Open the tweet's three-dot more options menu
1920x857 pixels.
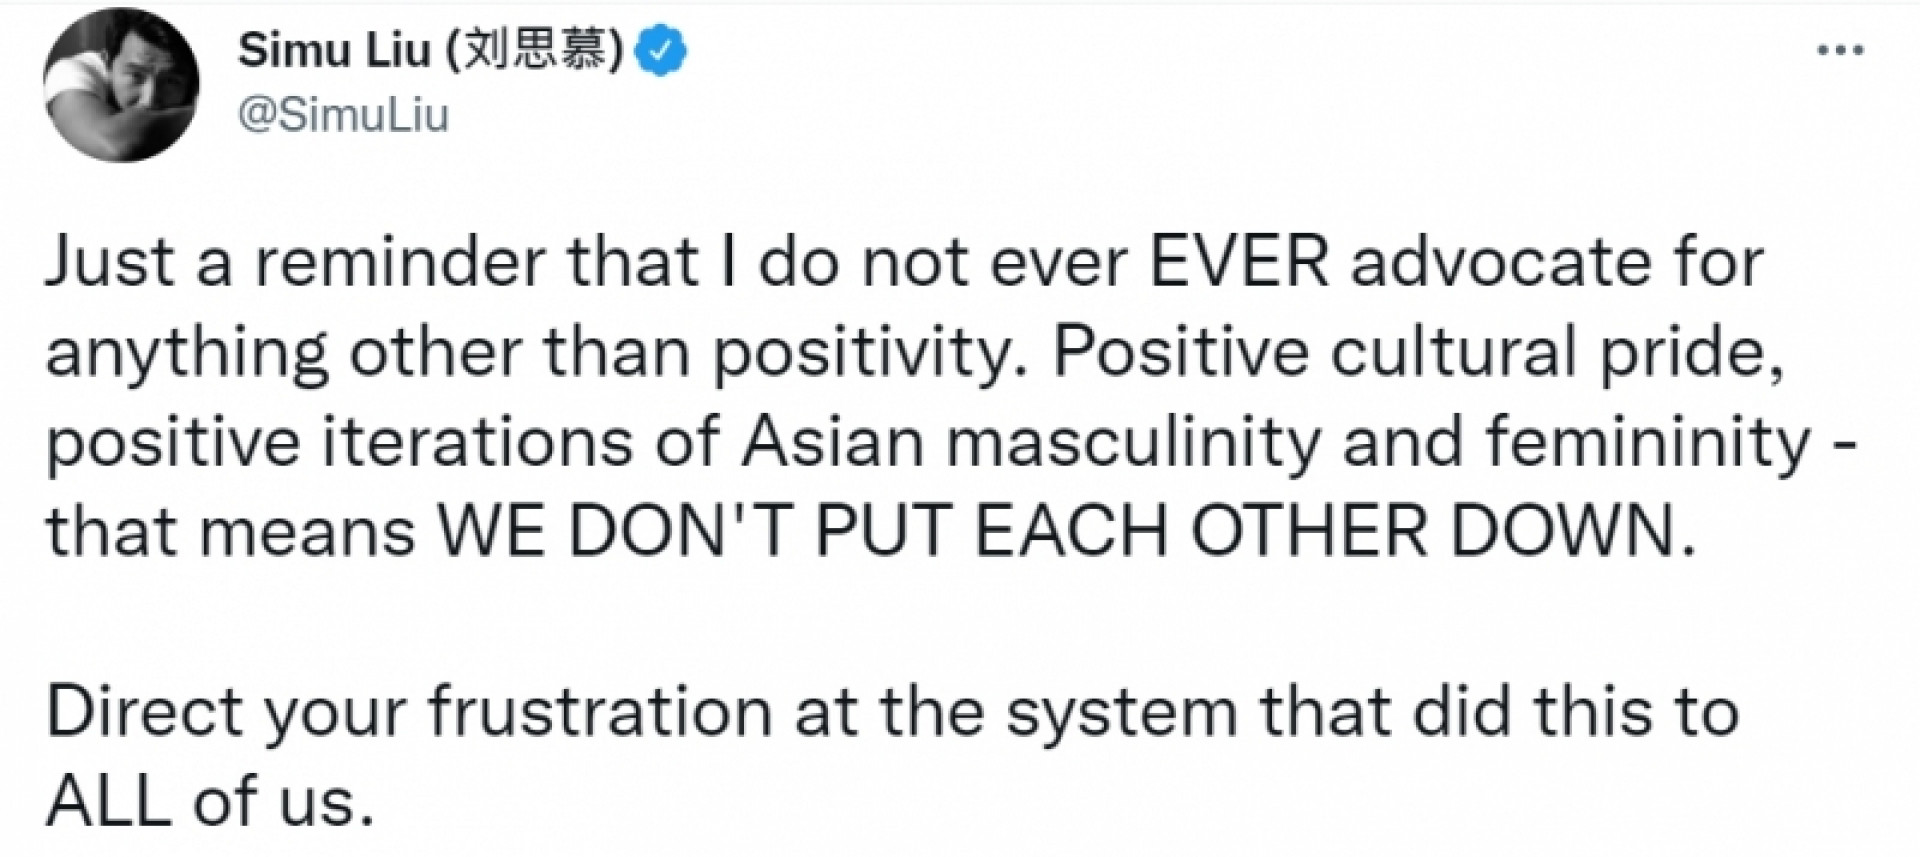[x=1840, y=50]
